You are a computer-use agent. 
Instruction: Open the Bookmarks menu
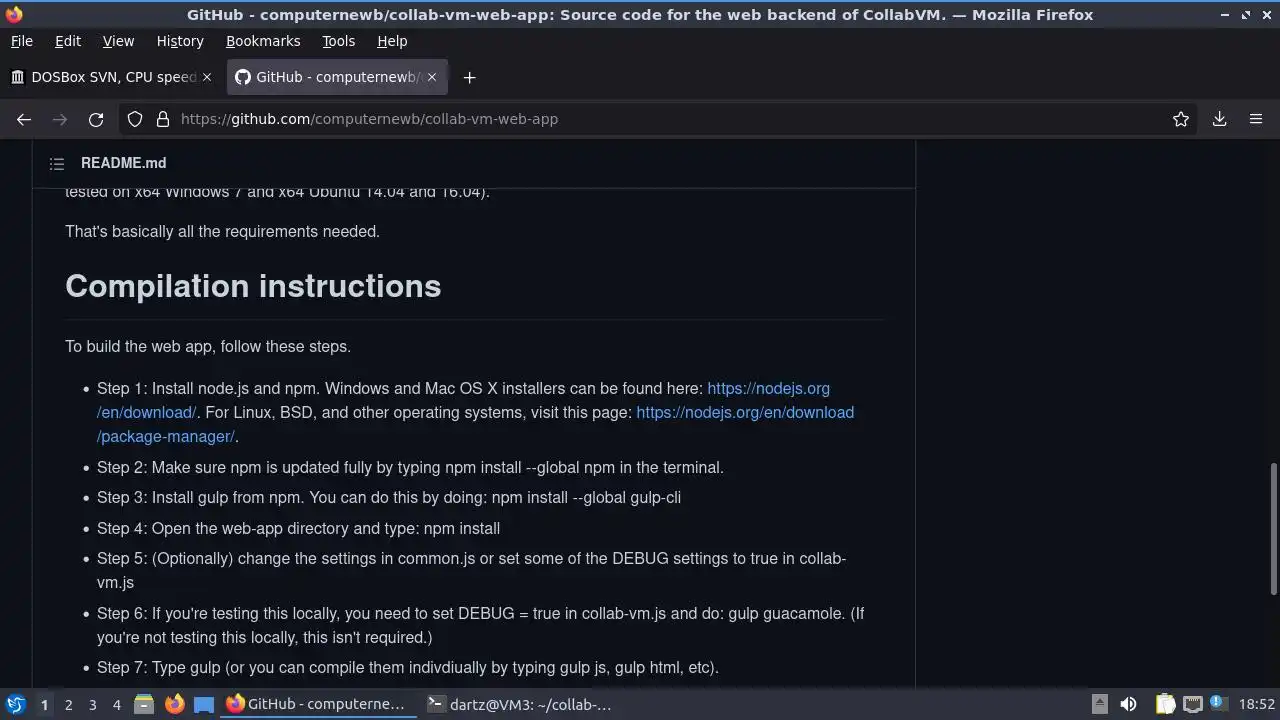pyautogui.click(x=263, y=41)
